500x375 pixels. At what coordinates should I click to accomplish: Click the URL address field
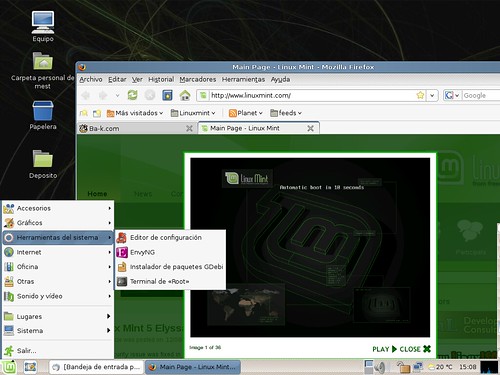312,96
